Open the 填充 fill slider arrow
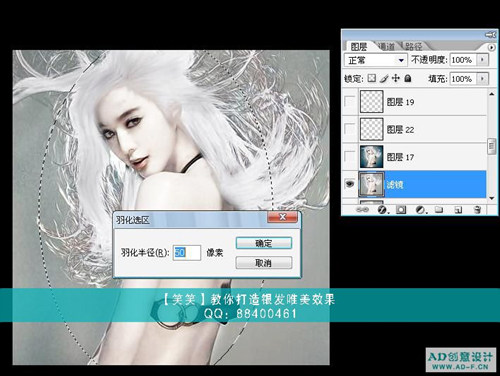 (482, 79)
